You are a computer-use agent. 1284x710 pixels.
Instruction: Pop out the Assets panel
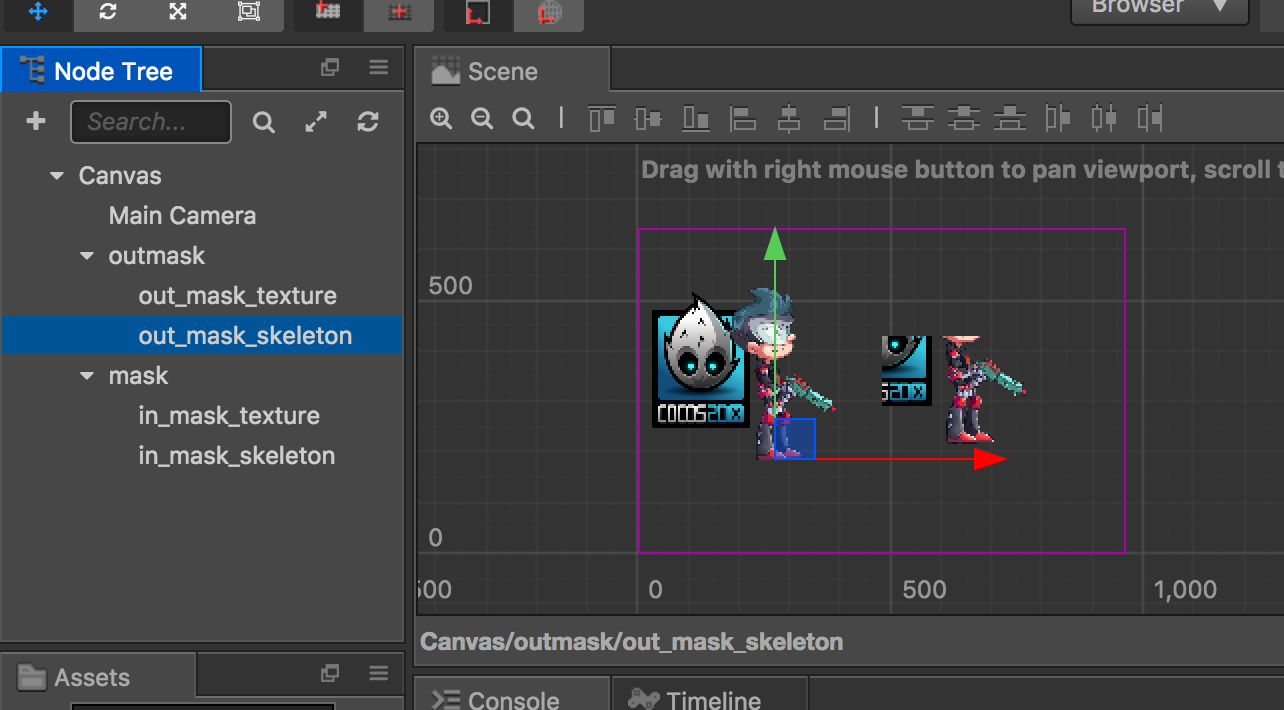(330, 673)
